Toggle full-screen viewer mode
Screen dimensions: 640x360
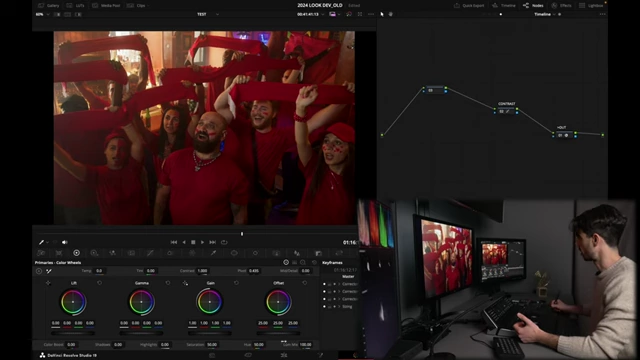click(360, 14)
